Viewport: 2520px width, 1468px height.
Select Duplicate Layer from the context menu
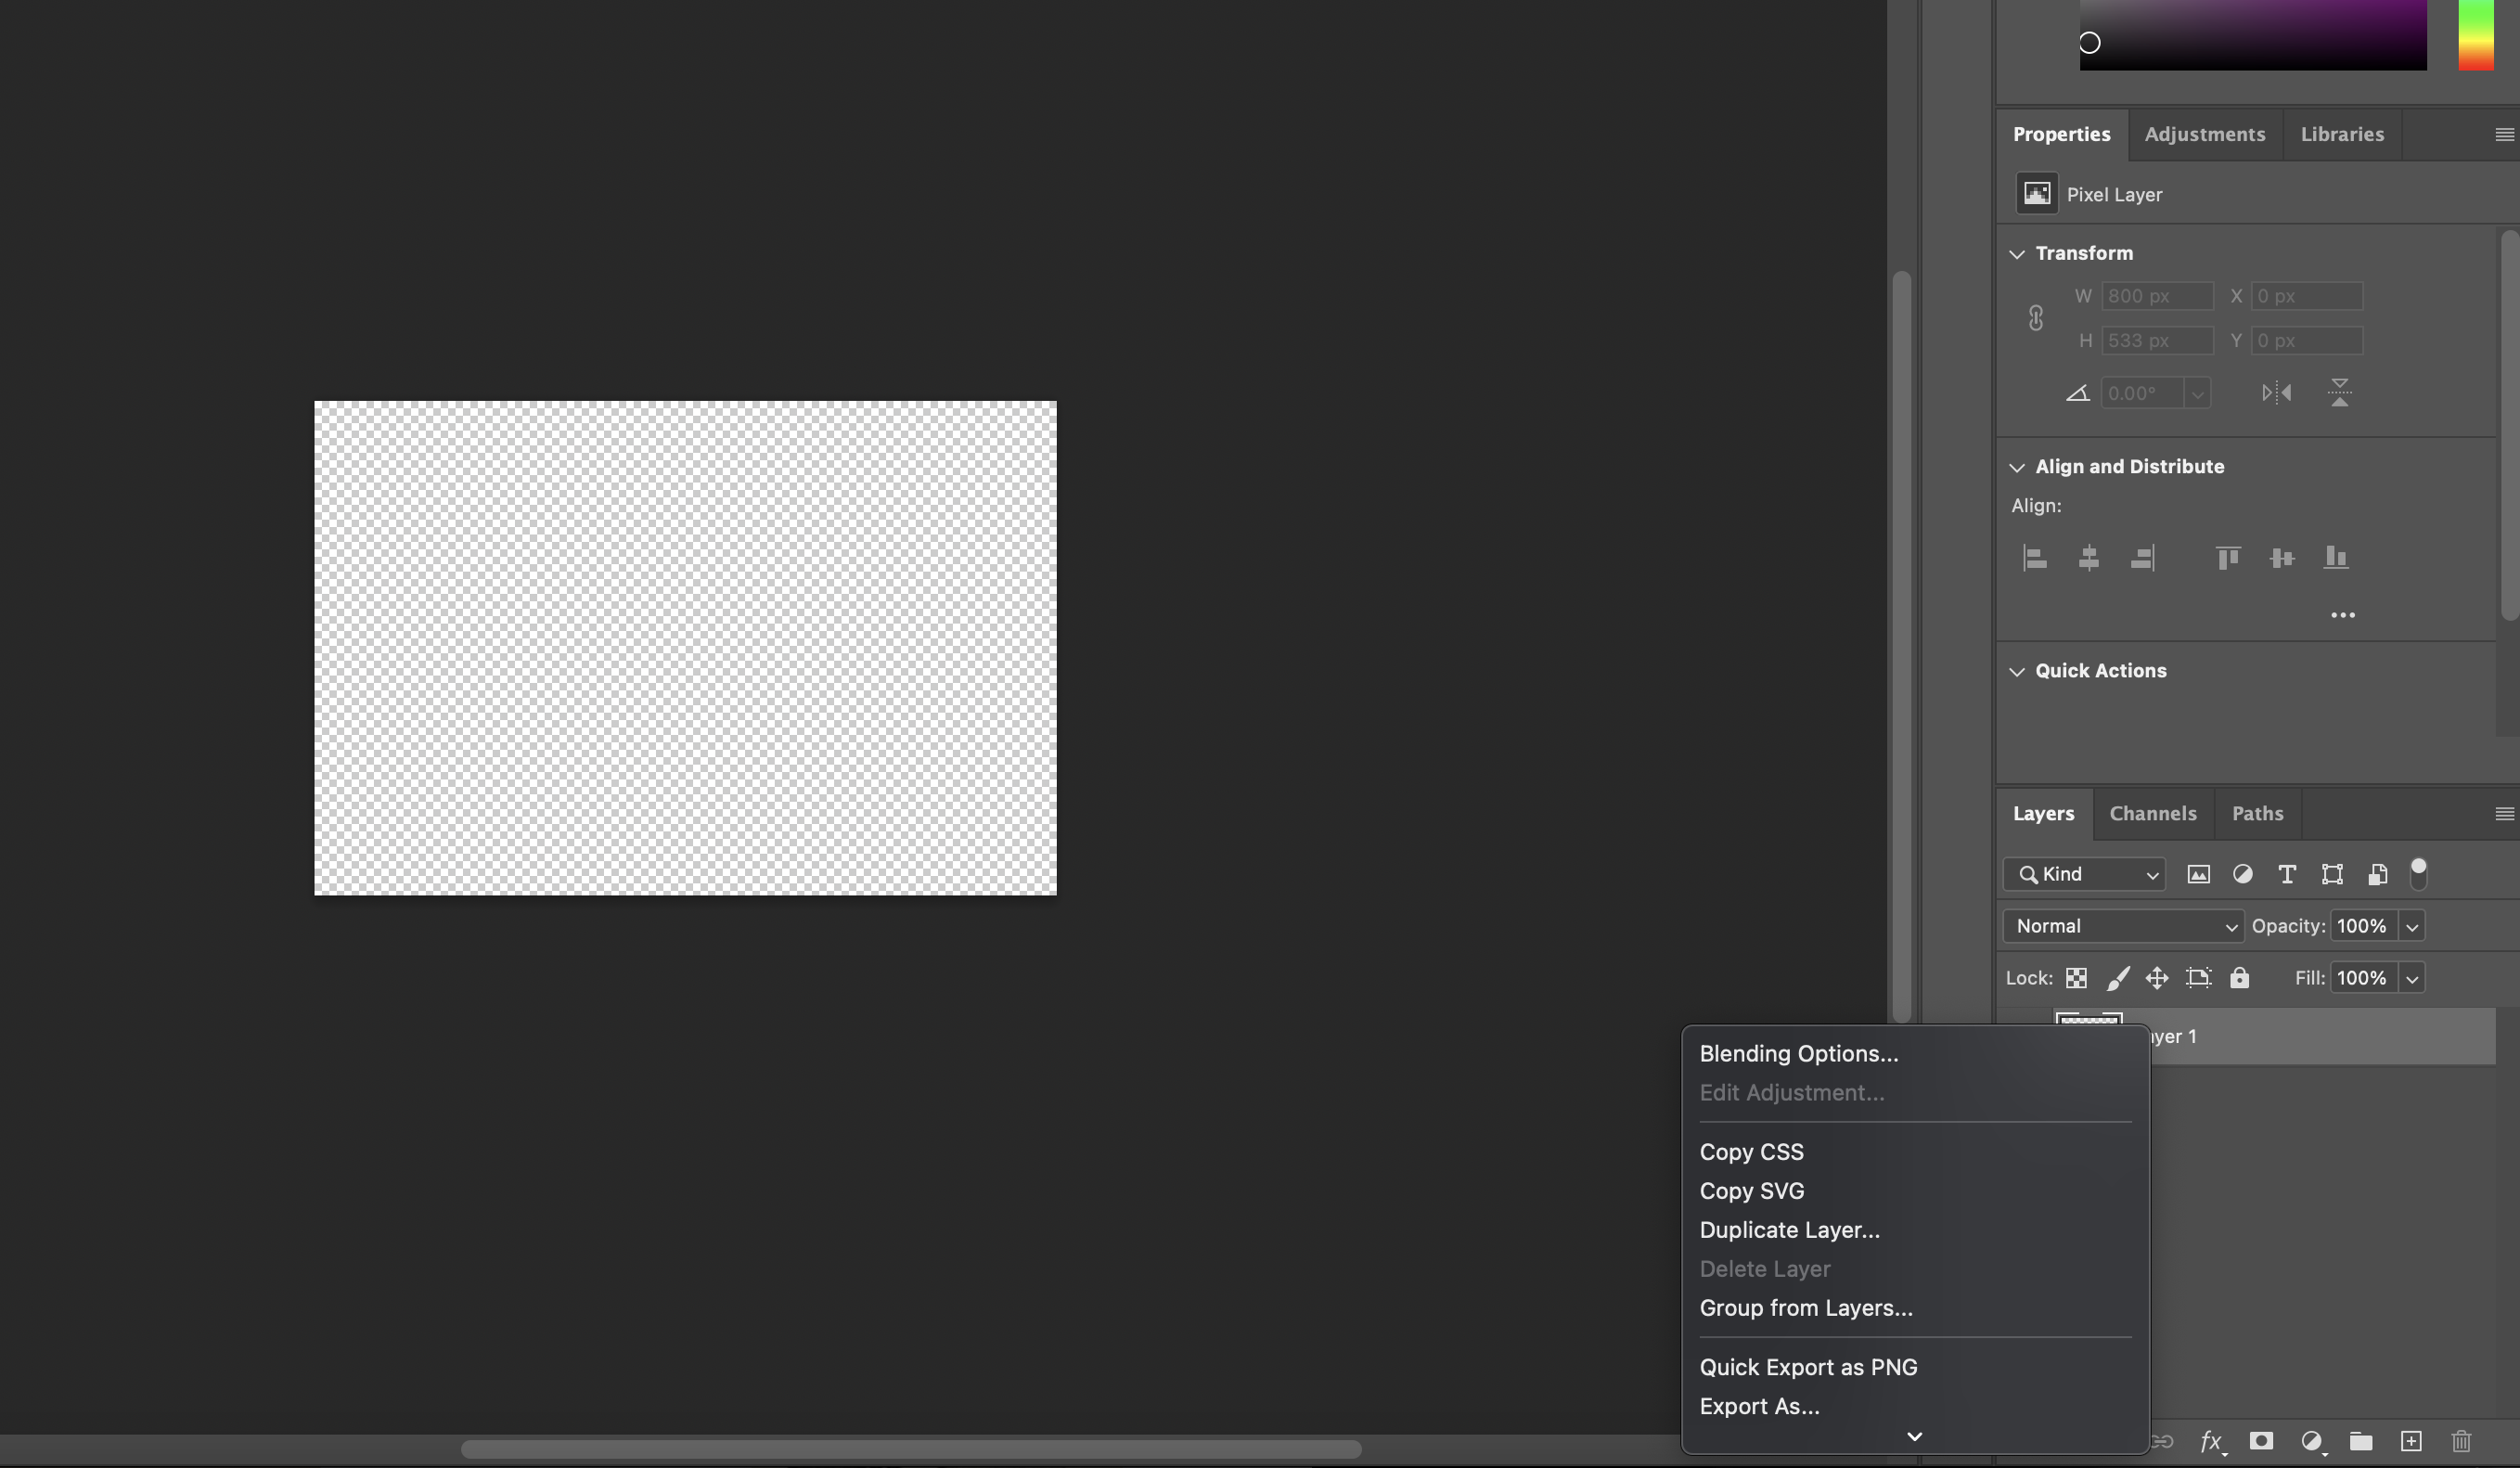[1789, 1229]
